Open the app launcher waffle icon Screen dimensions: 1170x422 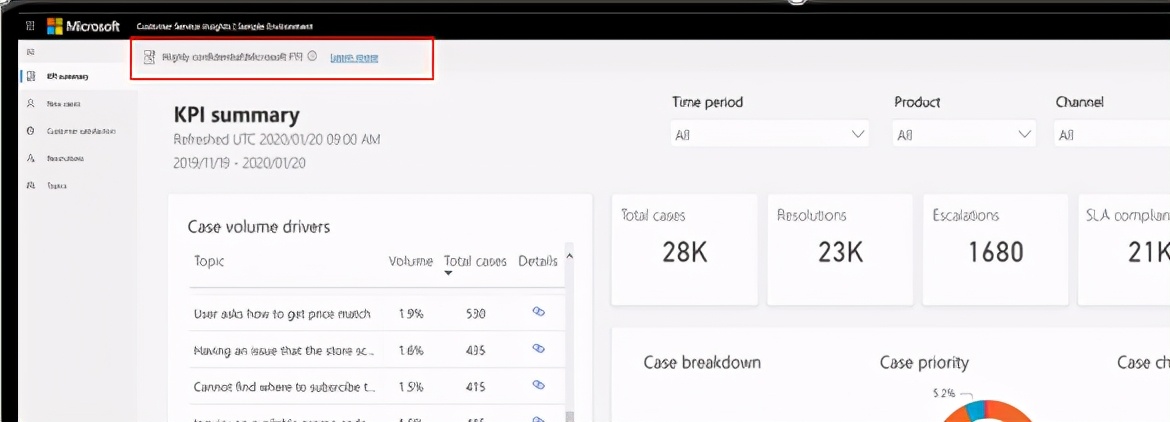click(30, 26)
